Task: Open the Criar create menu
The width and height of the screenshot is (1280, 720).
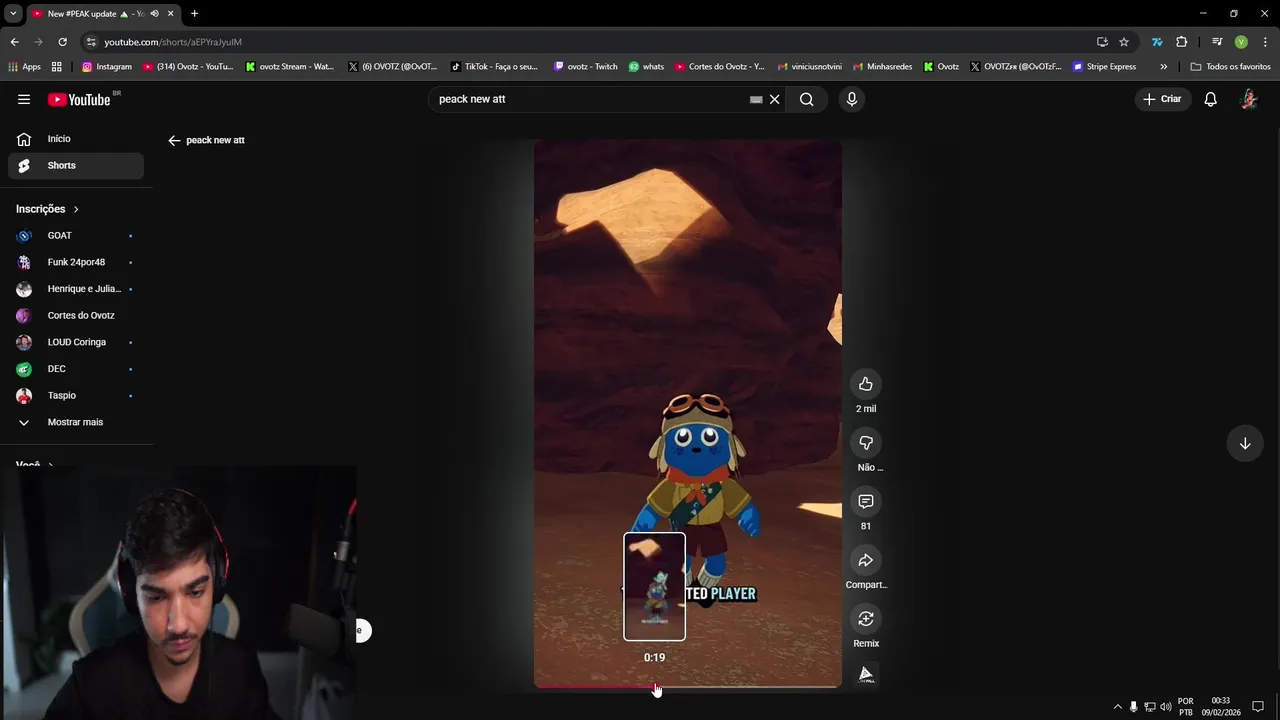Action: point(1162,99)
